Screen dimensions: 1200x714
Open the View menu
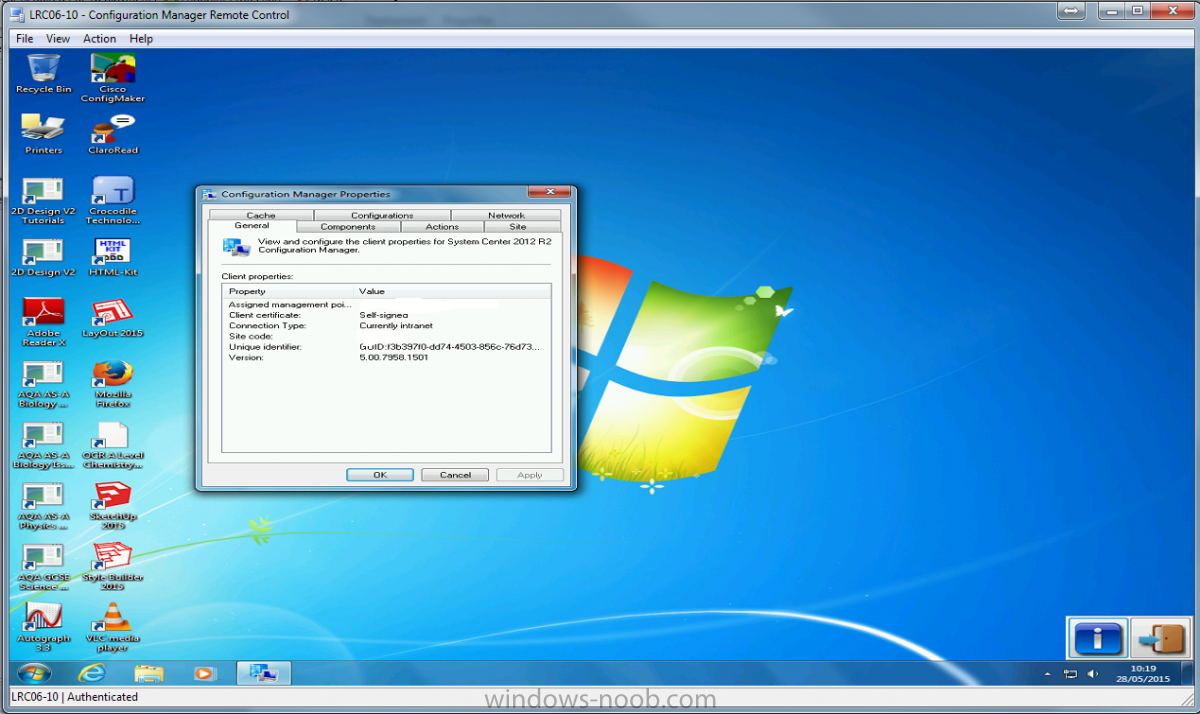[x=58, y=38]
